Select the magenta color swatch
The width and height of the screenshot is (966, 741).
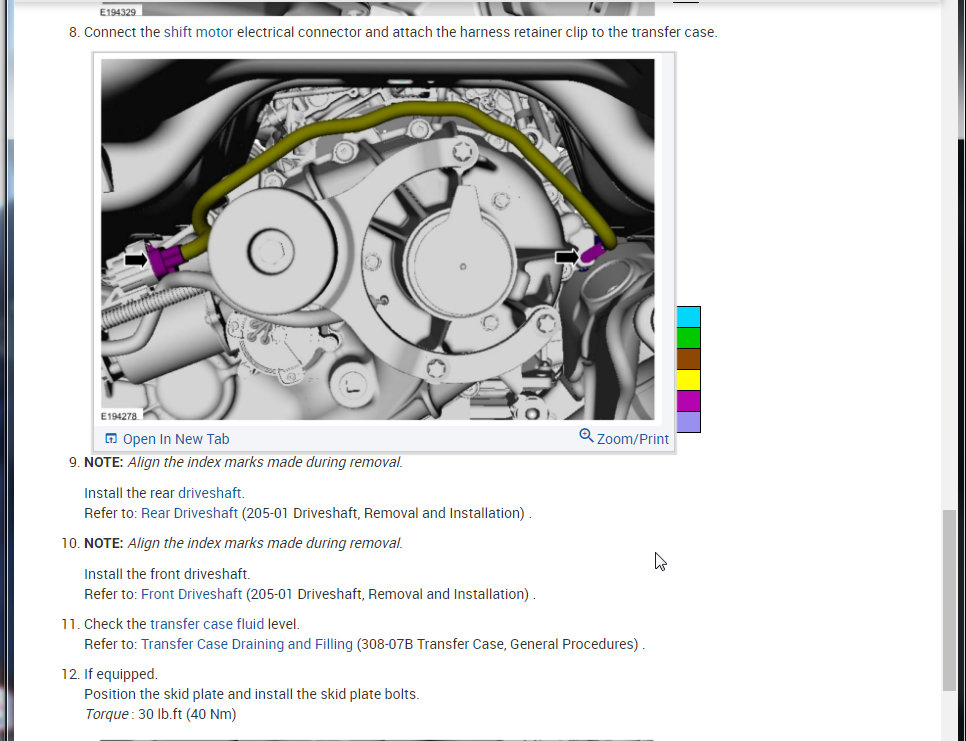689,401
